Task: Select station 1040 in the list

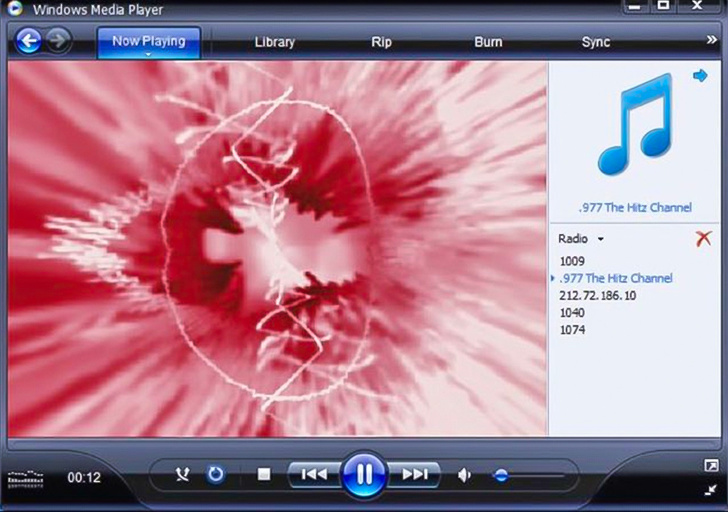Action: [x=572, y=313]
